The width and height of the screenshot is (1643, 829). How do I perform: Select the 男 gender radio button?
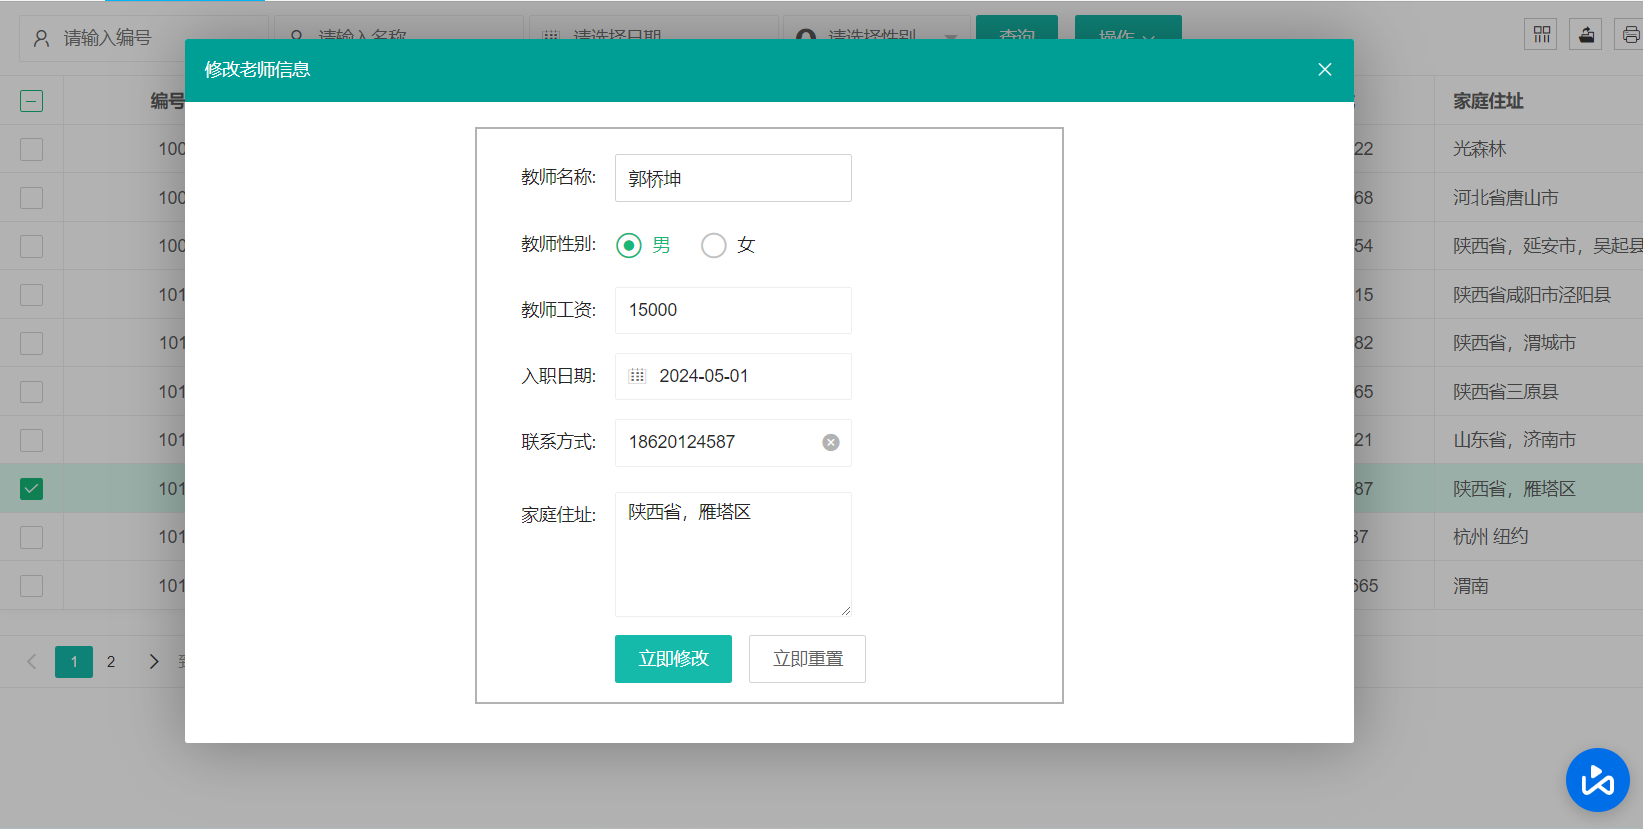629,245
